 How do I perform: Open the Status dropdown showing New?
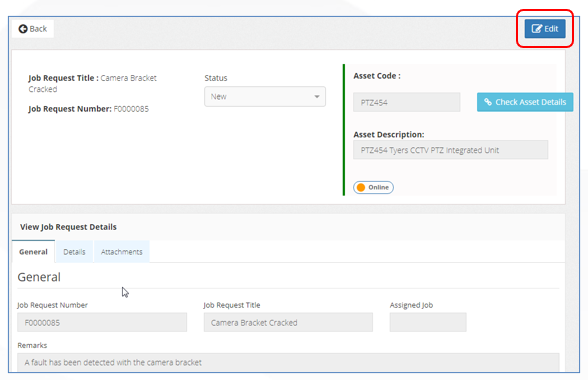265,97
